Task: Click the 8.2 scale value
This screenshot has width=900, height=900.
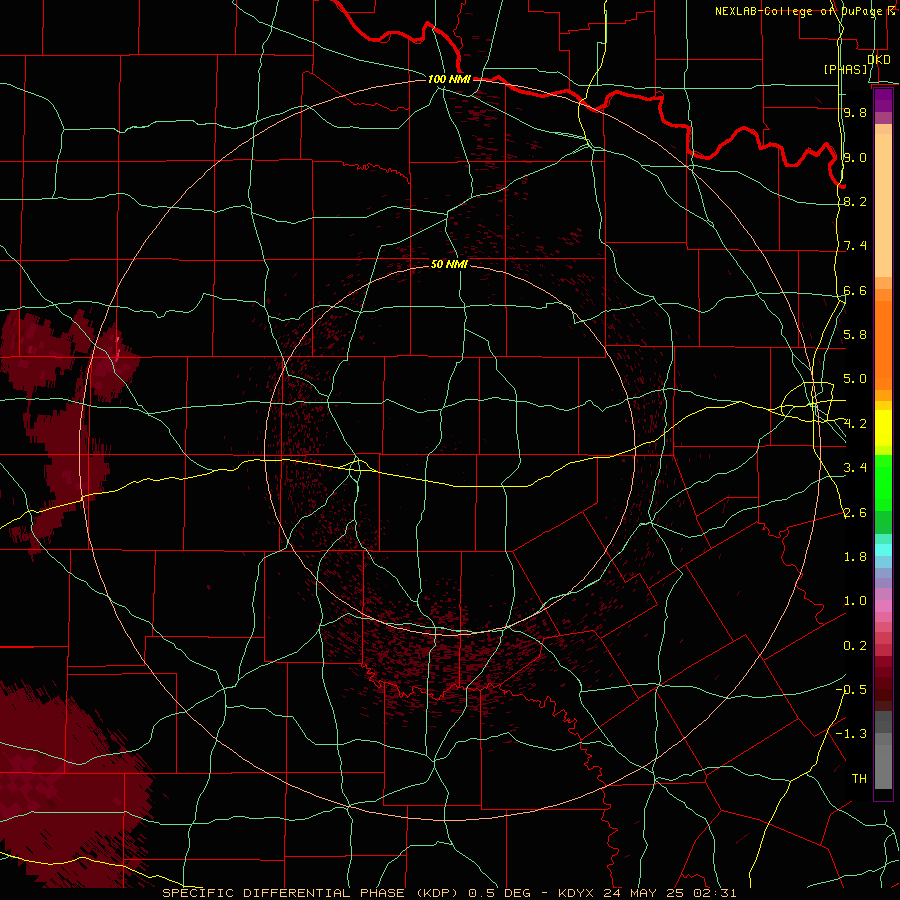Action: click(x=855, y=201)
